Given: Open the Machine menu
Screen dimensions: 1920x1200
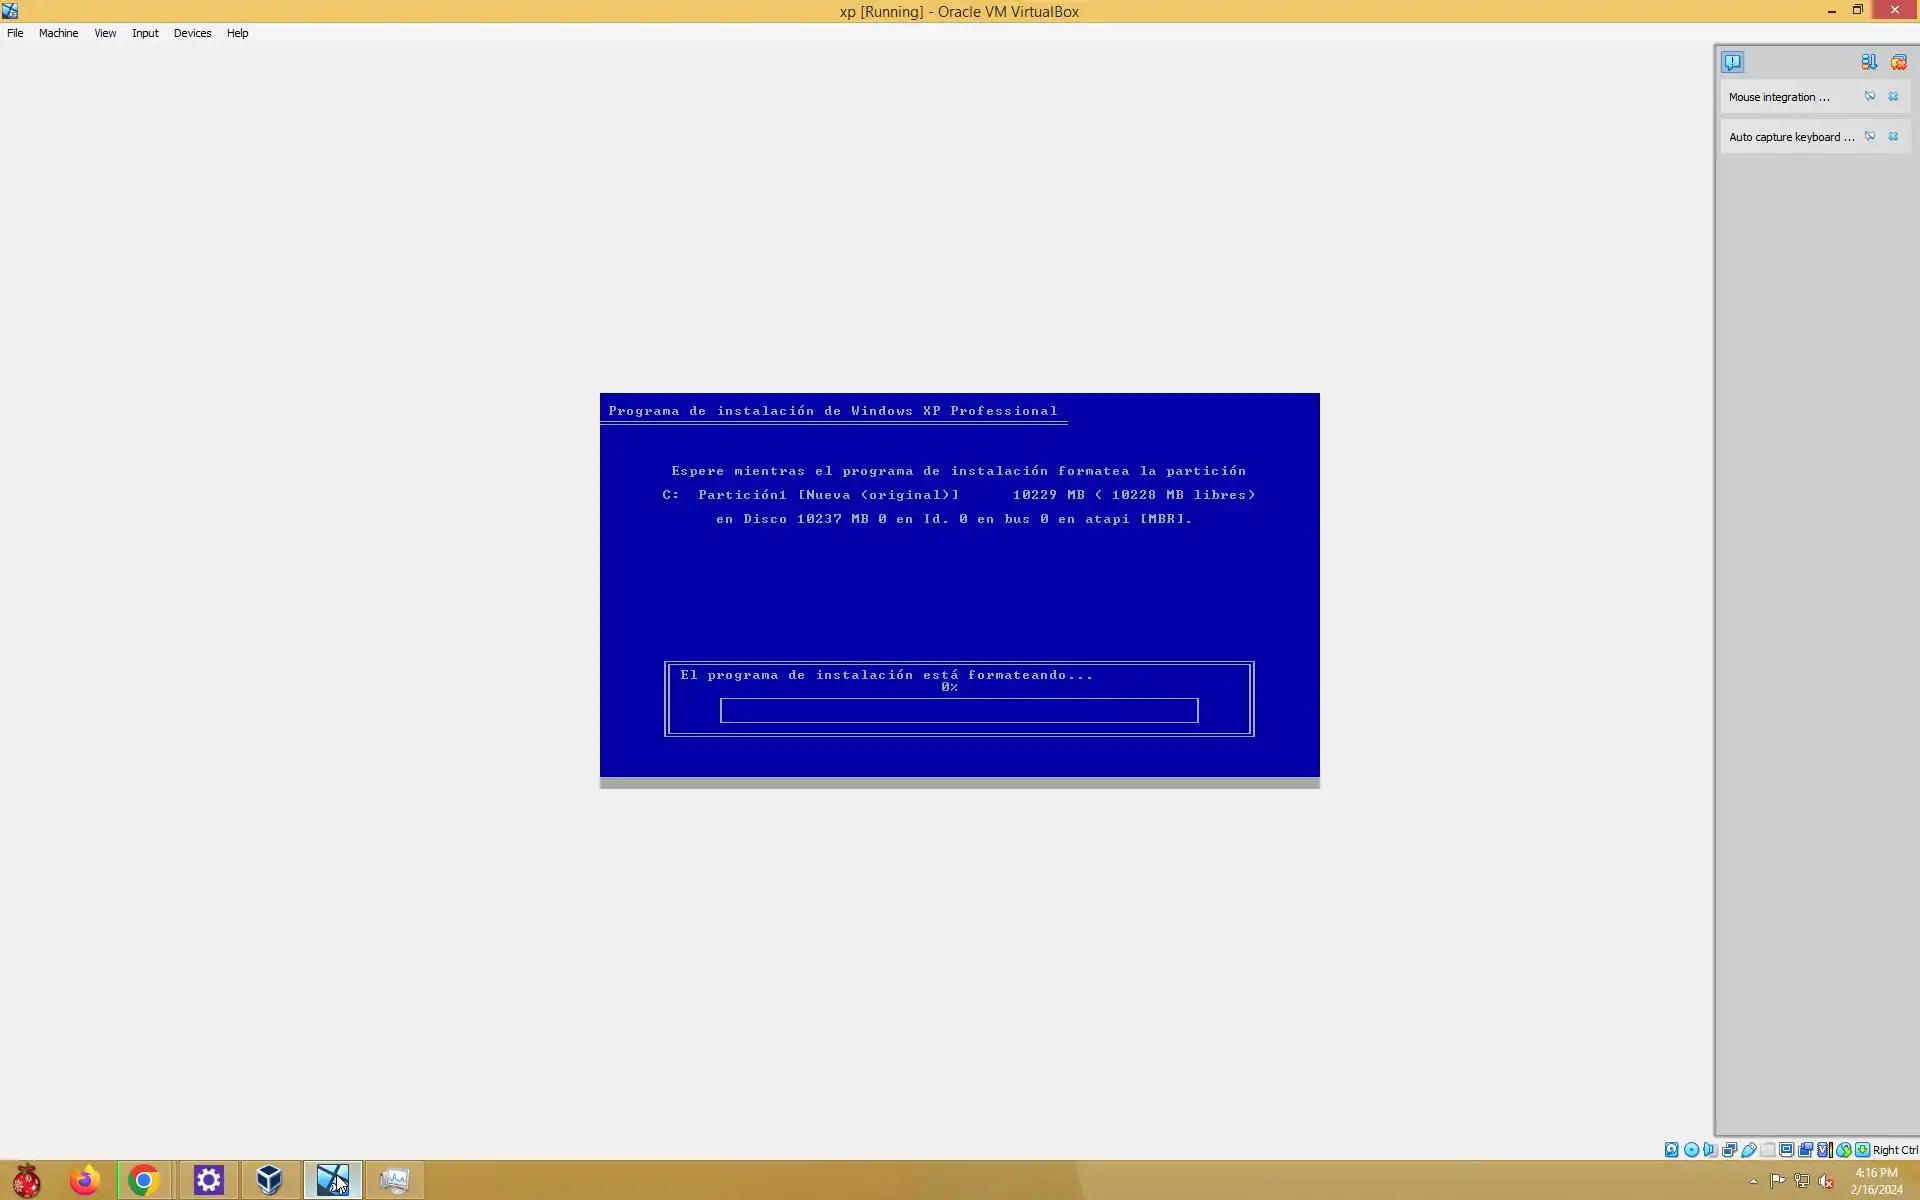Looking at the screenshot, I should click(58, 33).
